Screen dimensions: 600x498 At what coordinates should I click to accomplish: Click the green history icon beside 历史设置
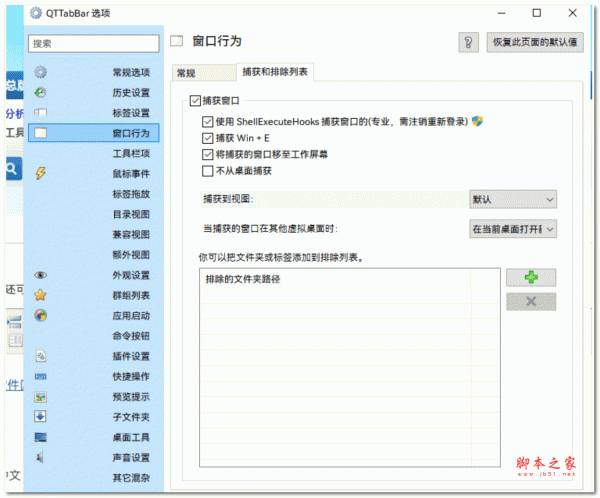coord(41,92)
